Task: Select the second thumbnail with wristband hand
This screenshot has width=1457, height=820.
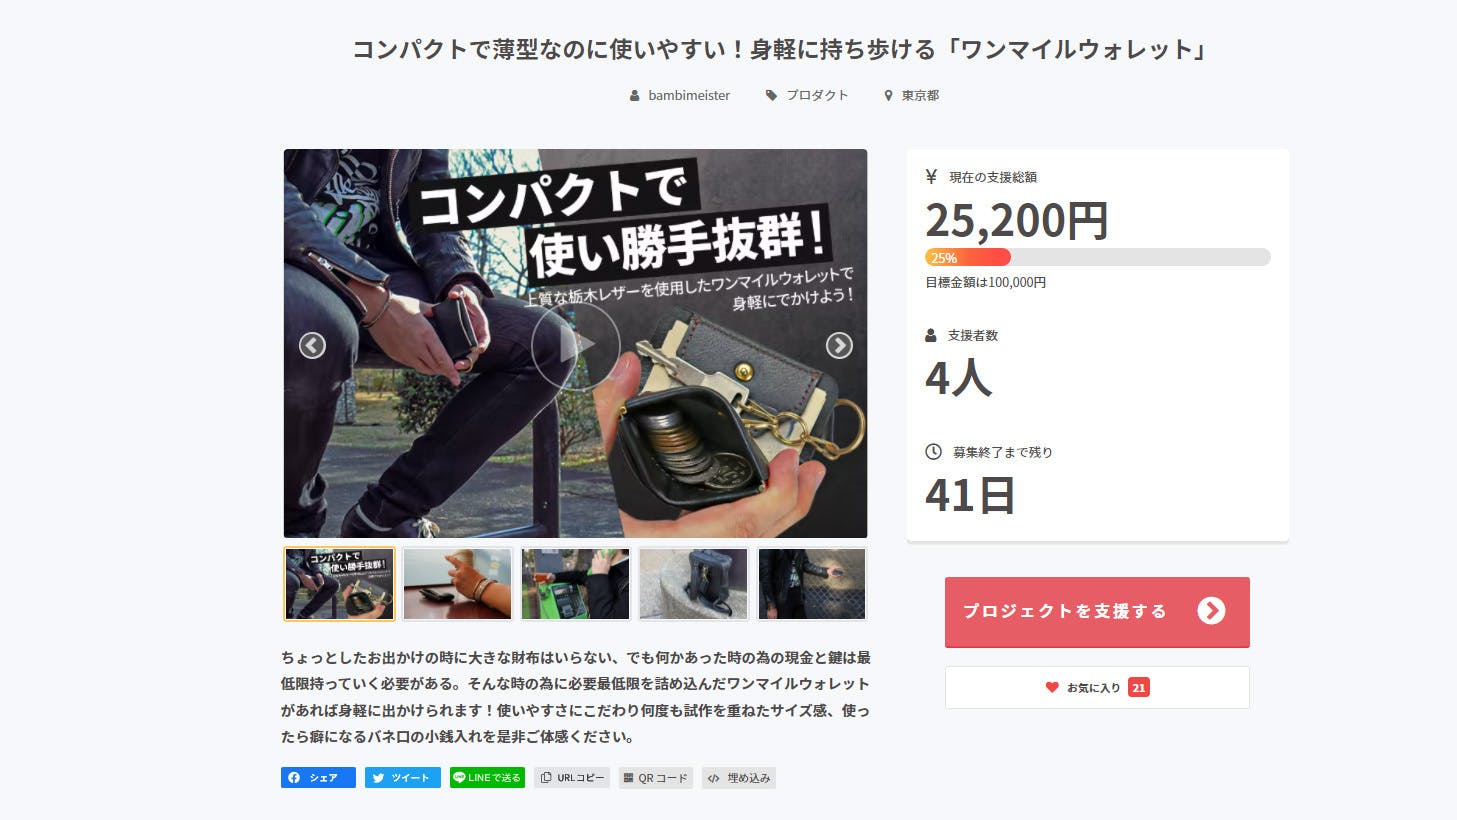Action: [x=457, y=584]
